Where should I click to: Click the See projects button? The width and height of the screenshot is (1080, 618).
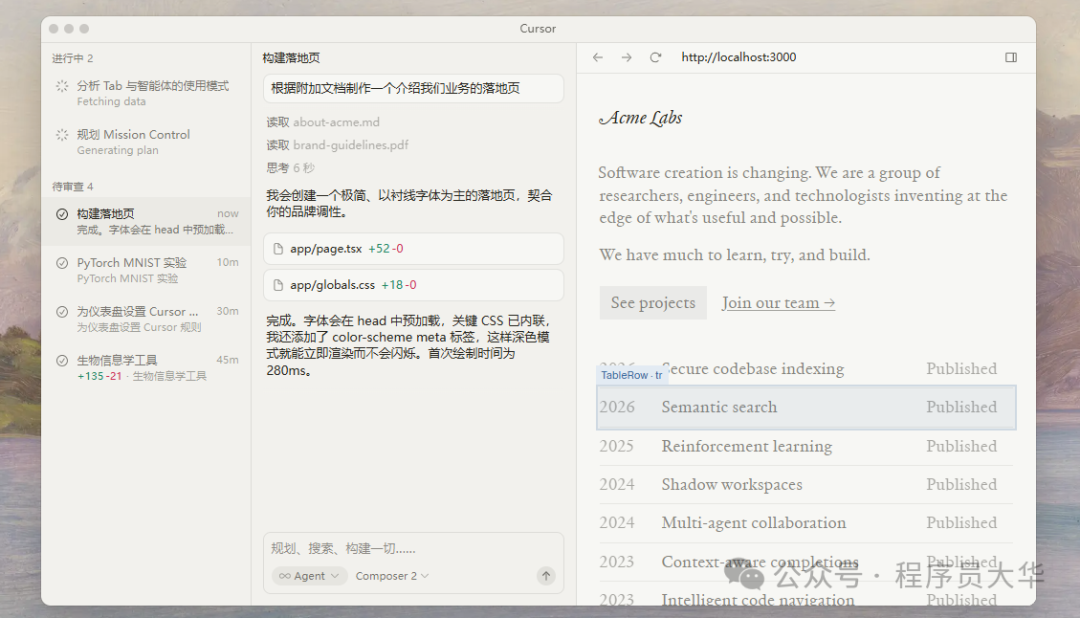pyautogui.click(x=653, y=302)
